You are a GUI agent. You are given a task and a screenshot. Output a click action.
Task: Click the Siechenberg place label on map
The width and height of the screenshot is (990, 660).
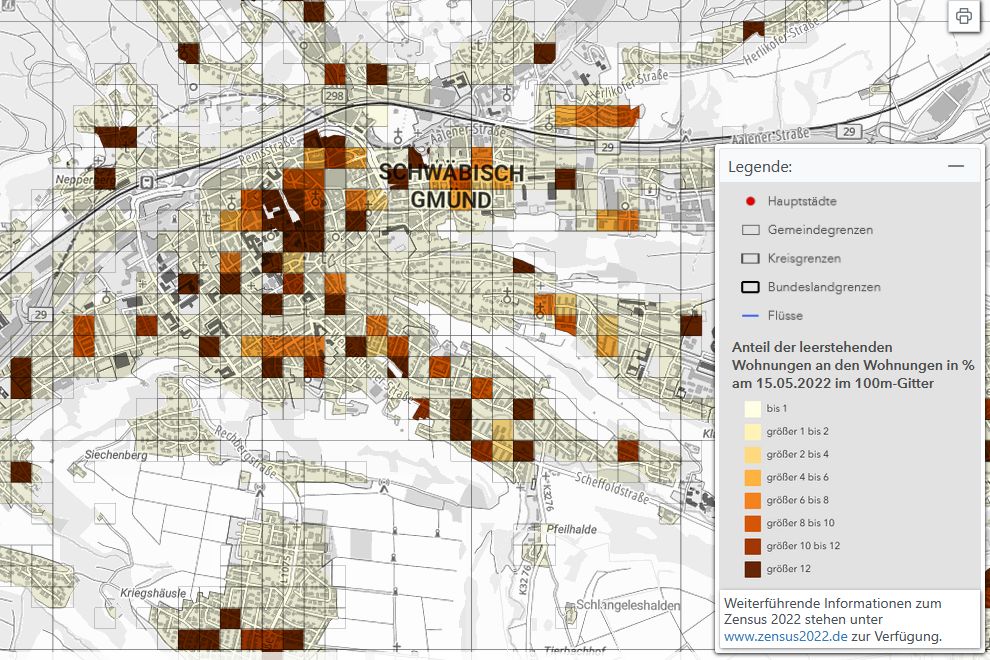(117, 455)
